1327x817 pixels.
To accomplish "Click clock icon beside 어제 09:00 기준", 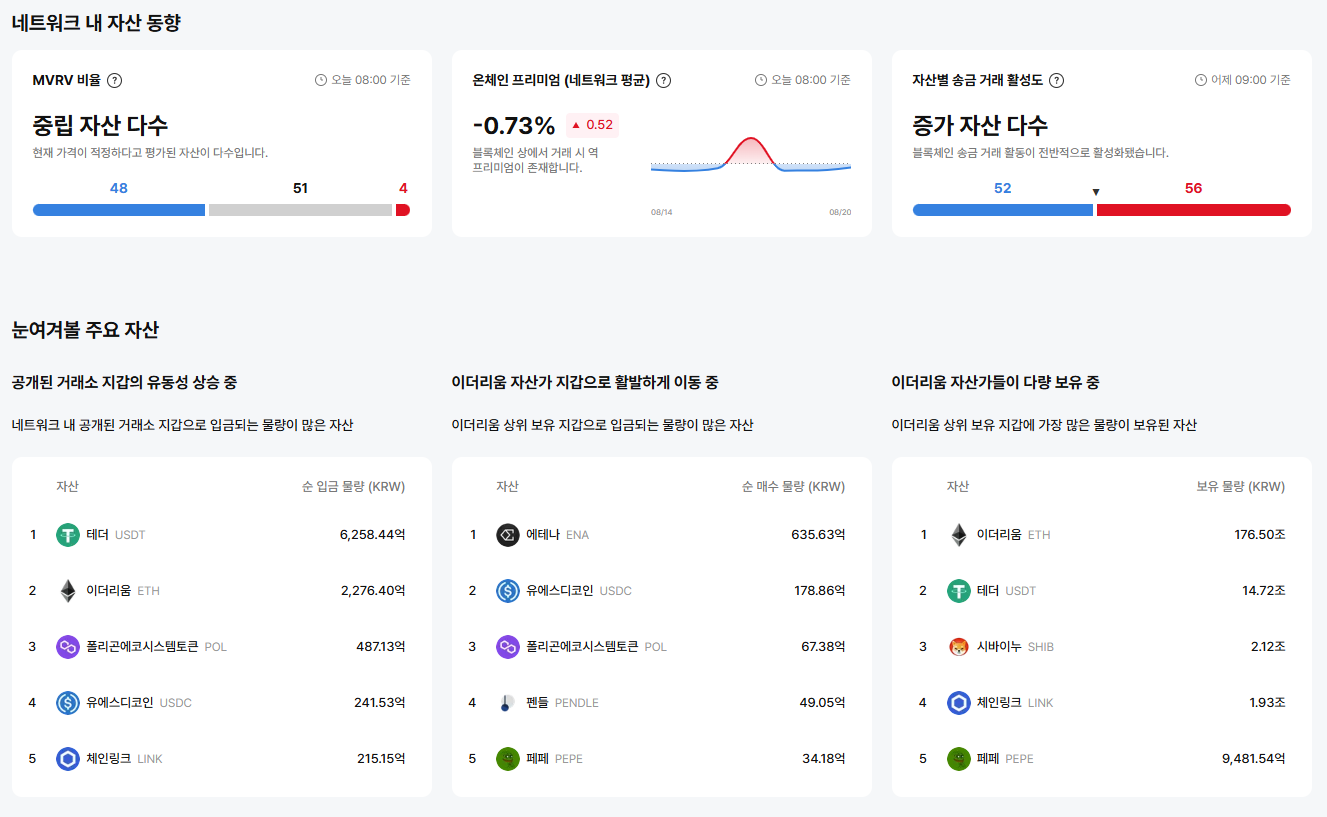I will (x=1200, y=80).
